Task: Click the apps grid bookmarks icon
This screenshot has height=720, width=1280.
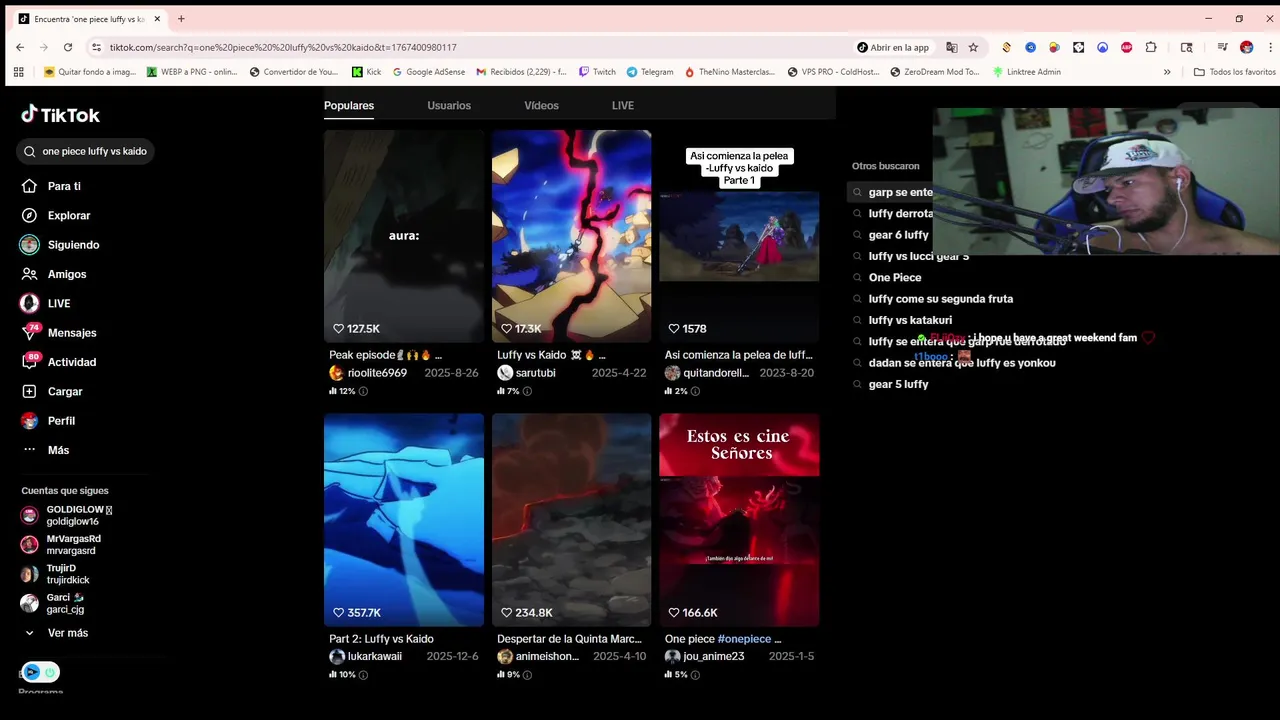Action: click(19, 72)
